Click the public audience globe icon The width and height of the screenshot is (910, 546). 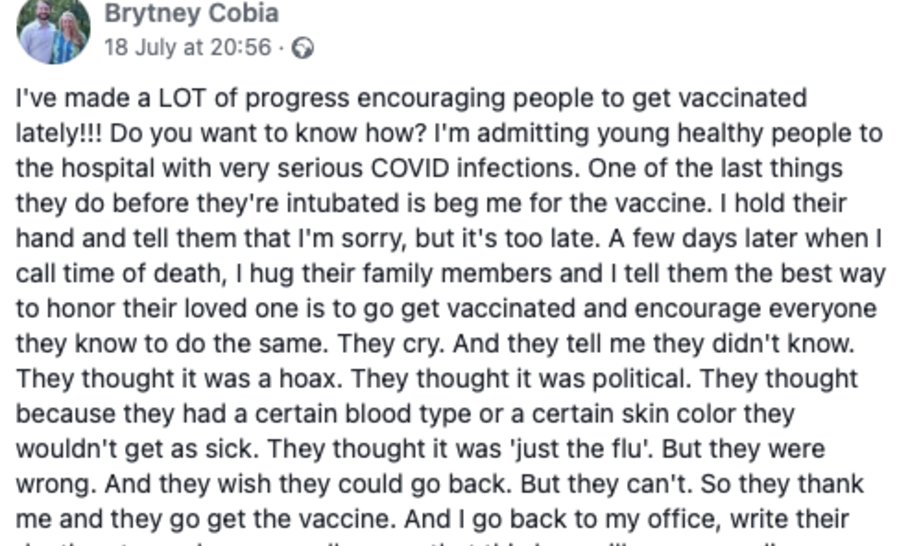pos(302,48)
